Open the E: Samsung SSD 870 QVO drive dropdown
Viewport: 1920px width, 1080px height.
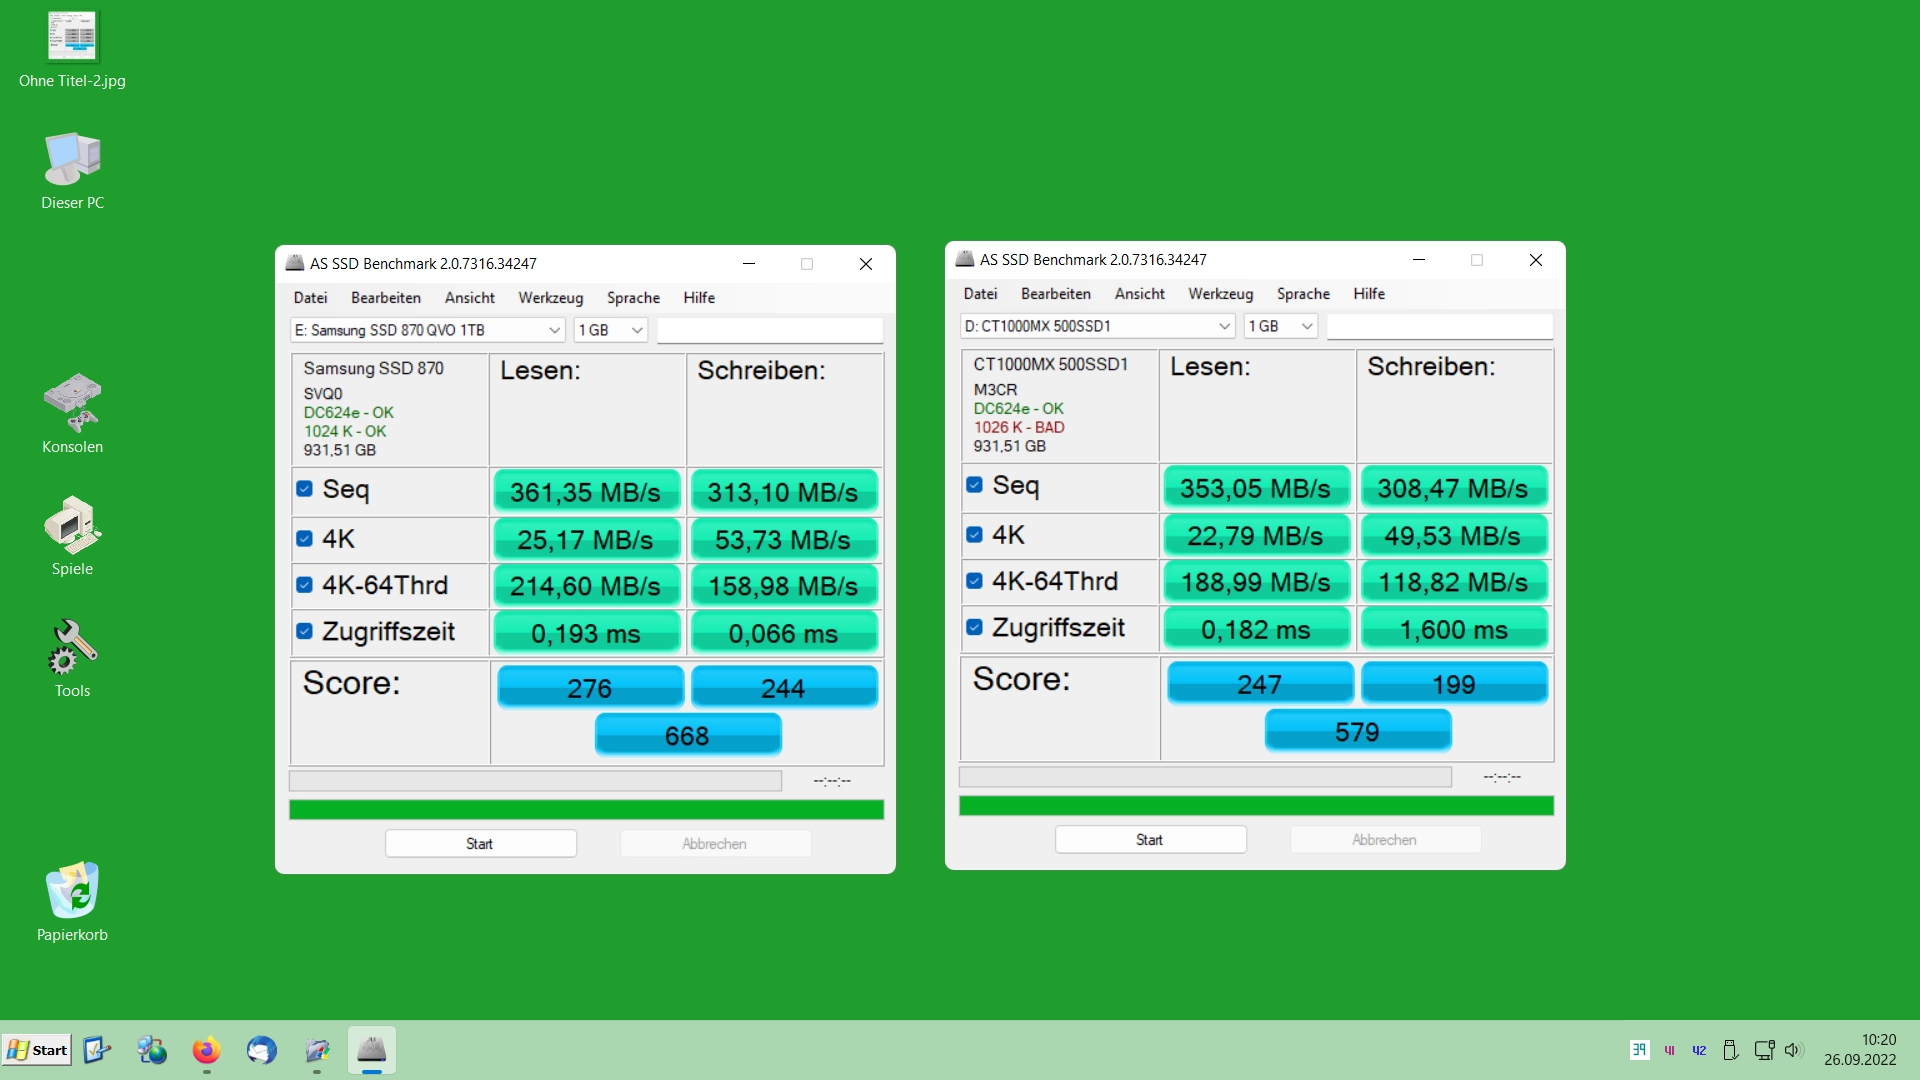[427, 330]
